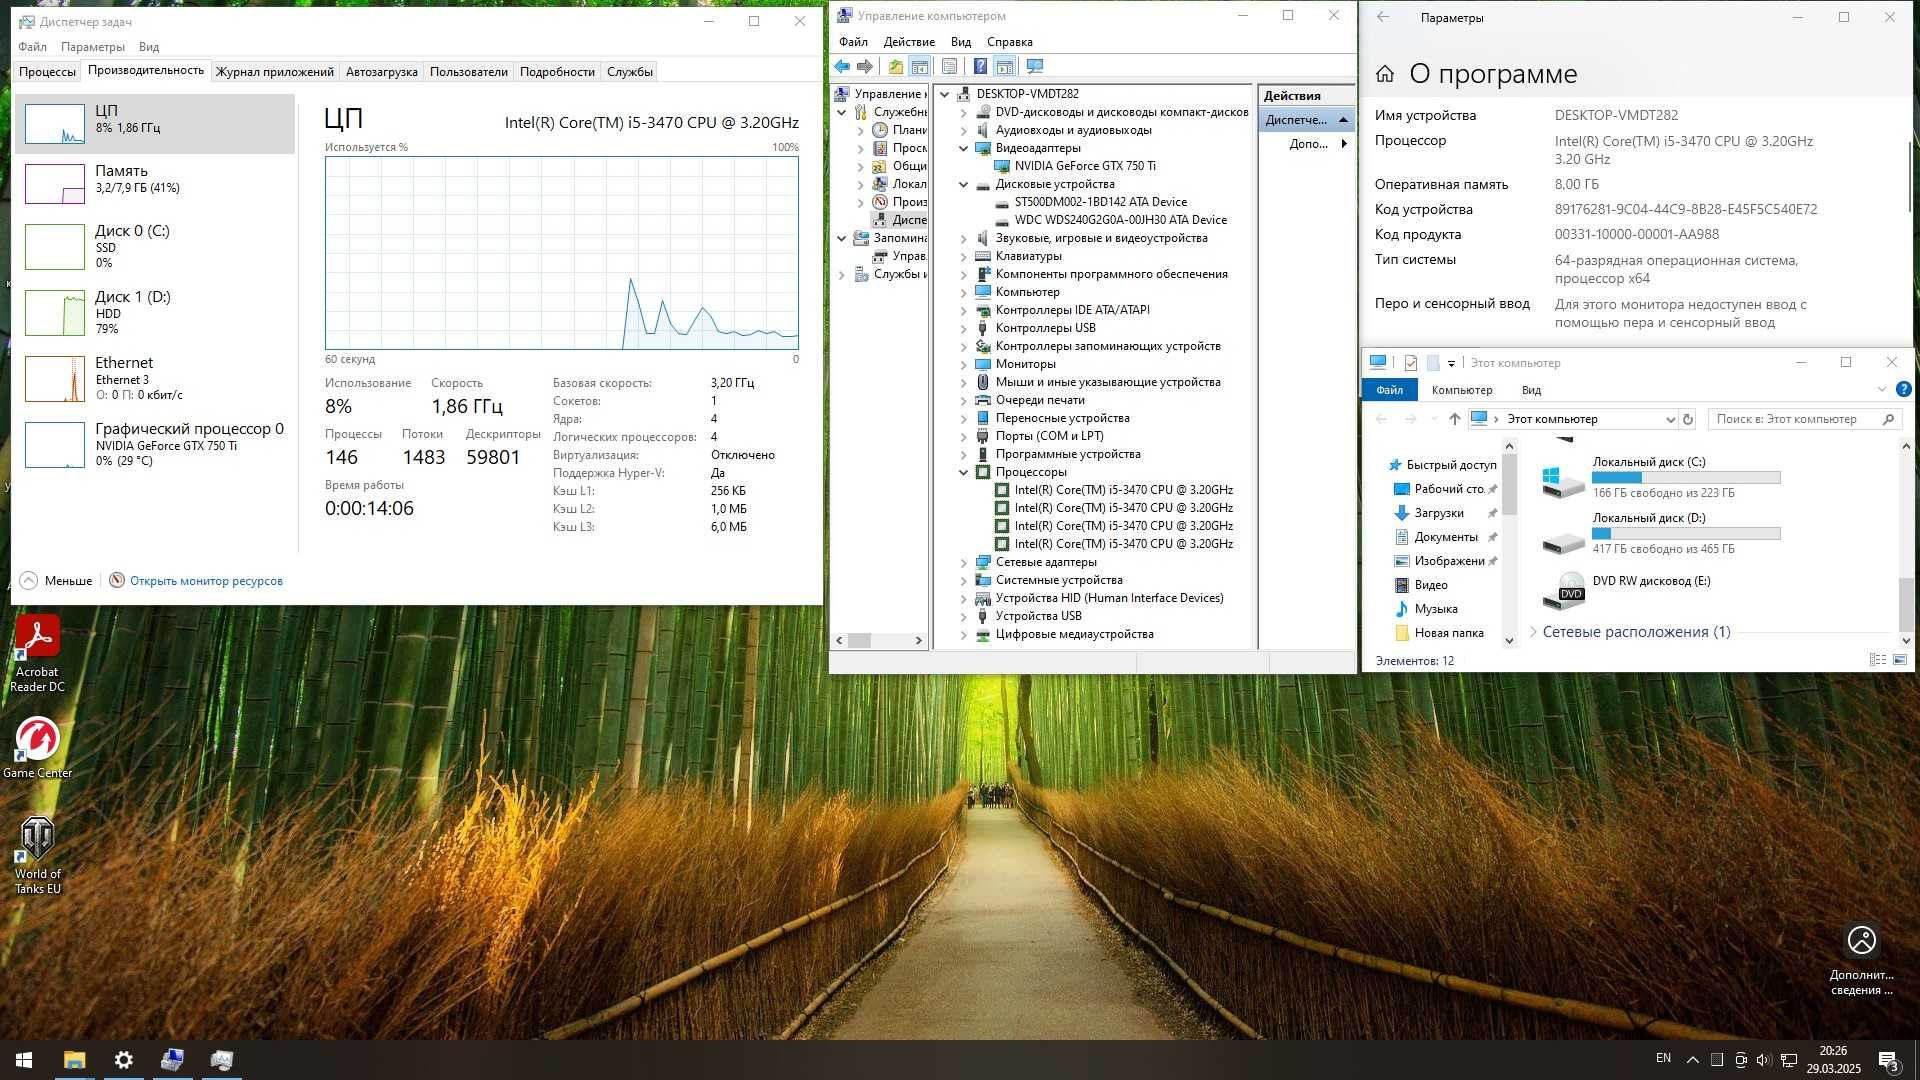Collapse the Видеоадаптеры node in device tree
1920x1080 pixels.
(x=964, y=148)
